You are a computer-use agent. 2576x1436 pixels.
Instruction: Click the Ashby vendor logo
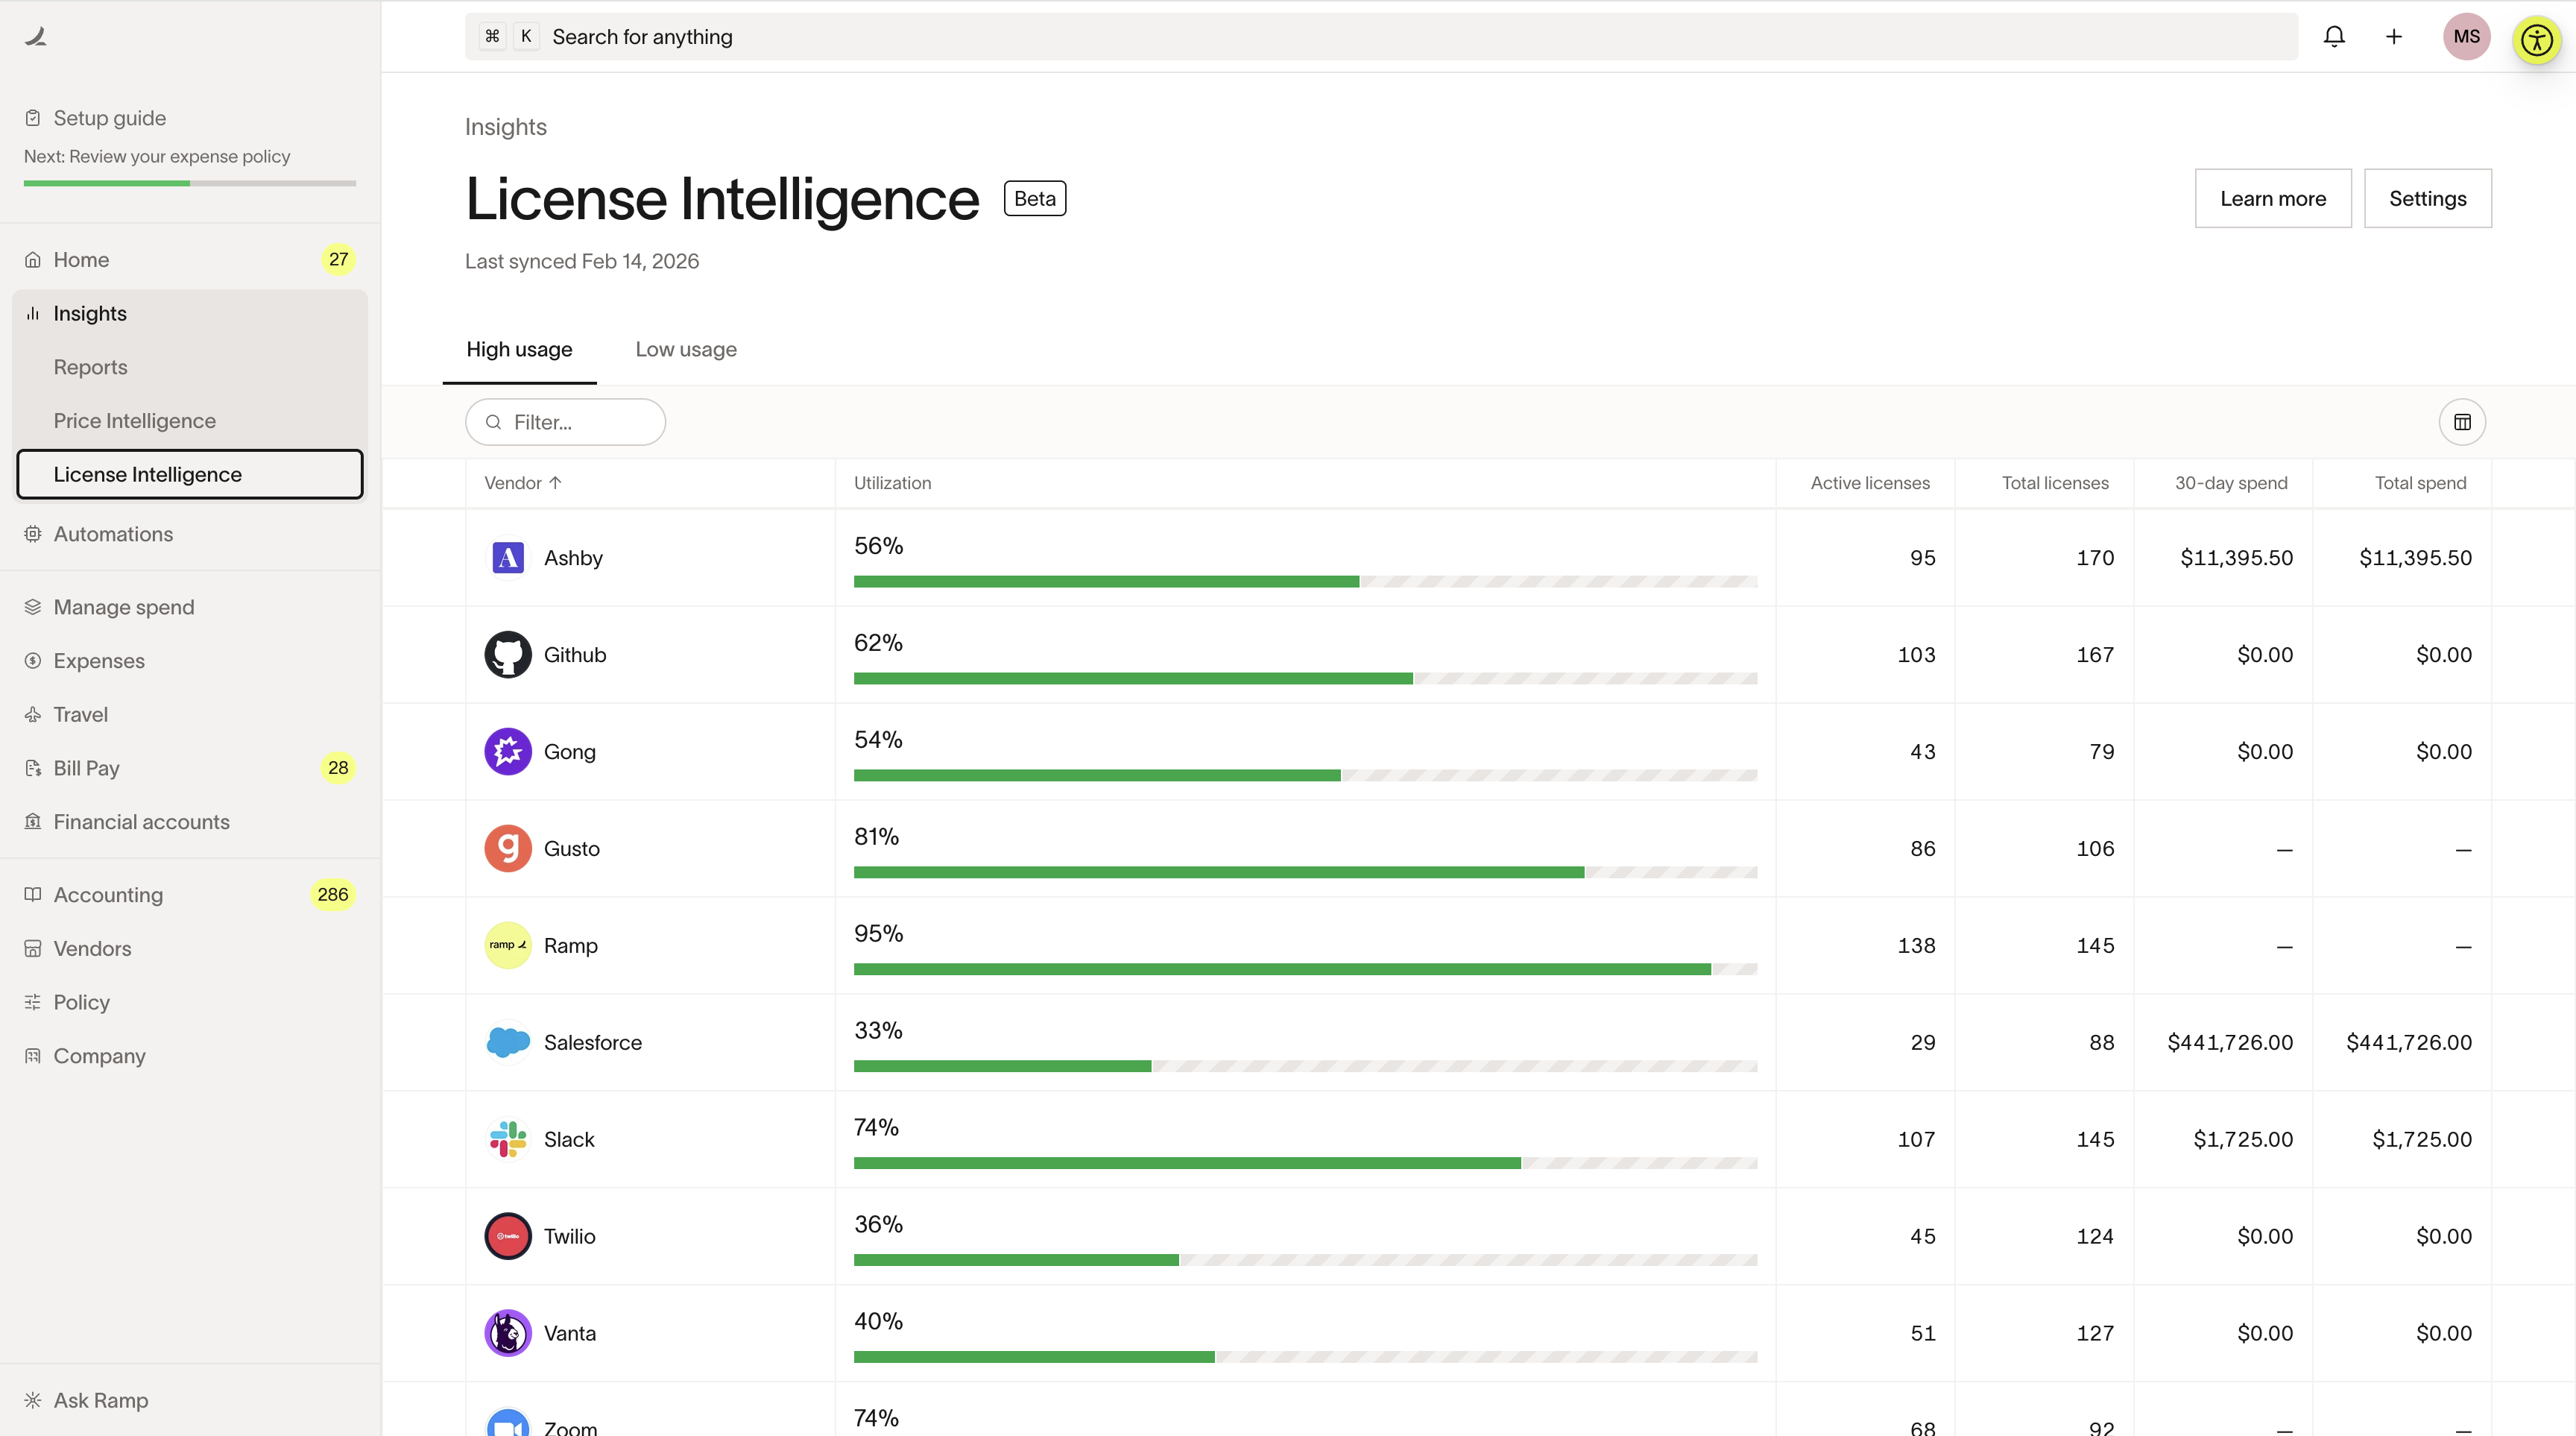click(x=508, y=557)
